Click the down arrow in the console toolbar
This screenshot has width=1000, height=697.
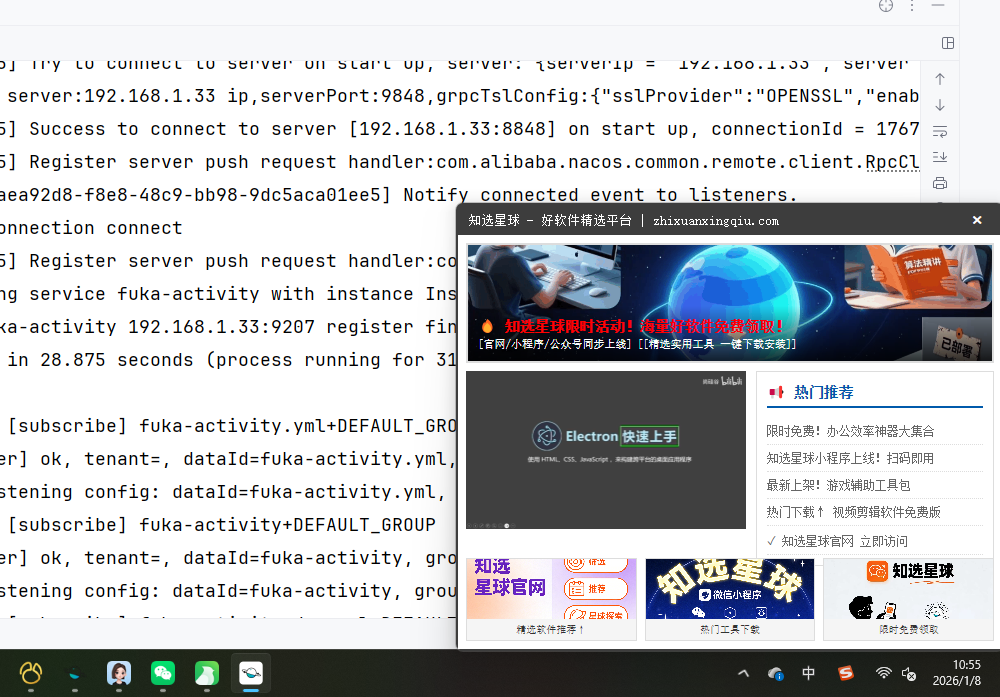[940, 105]
